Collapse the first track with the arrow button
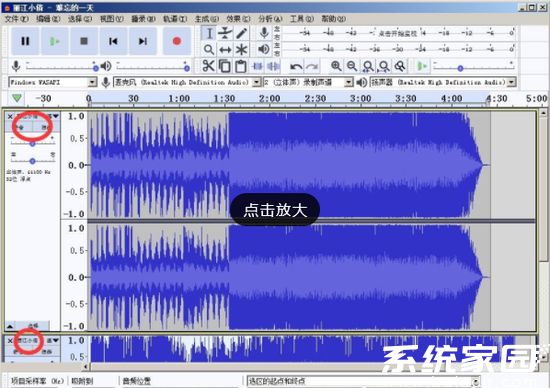This screenshot has height=388, width=550. tap(10, 326)
